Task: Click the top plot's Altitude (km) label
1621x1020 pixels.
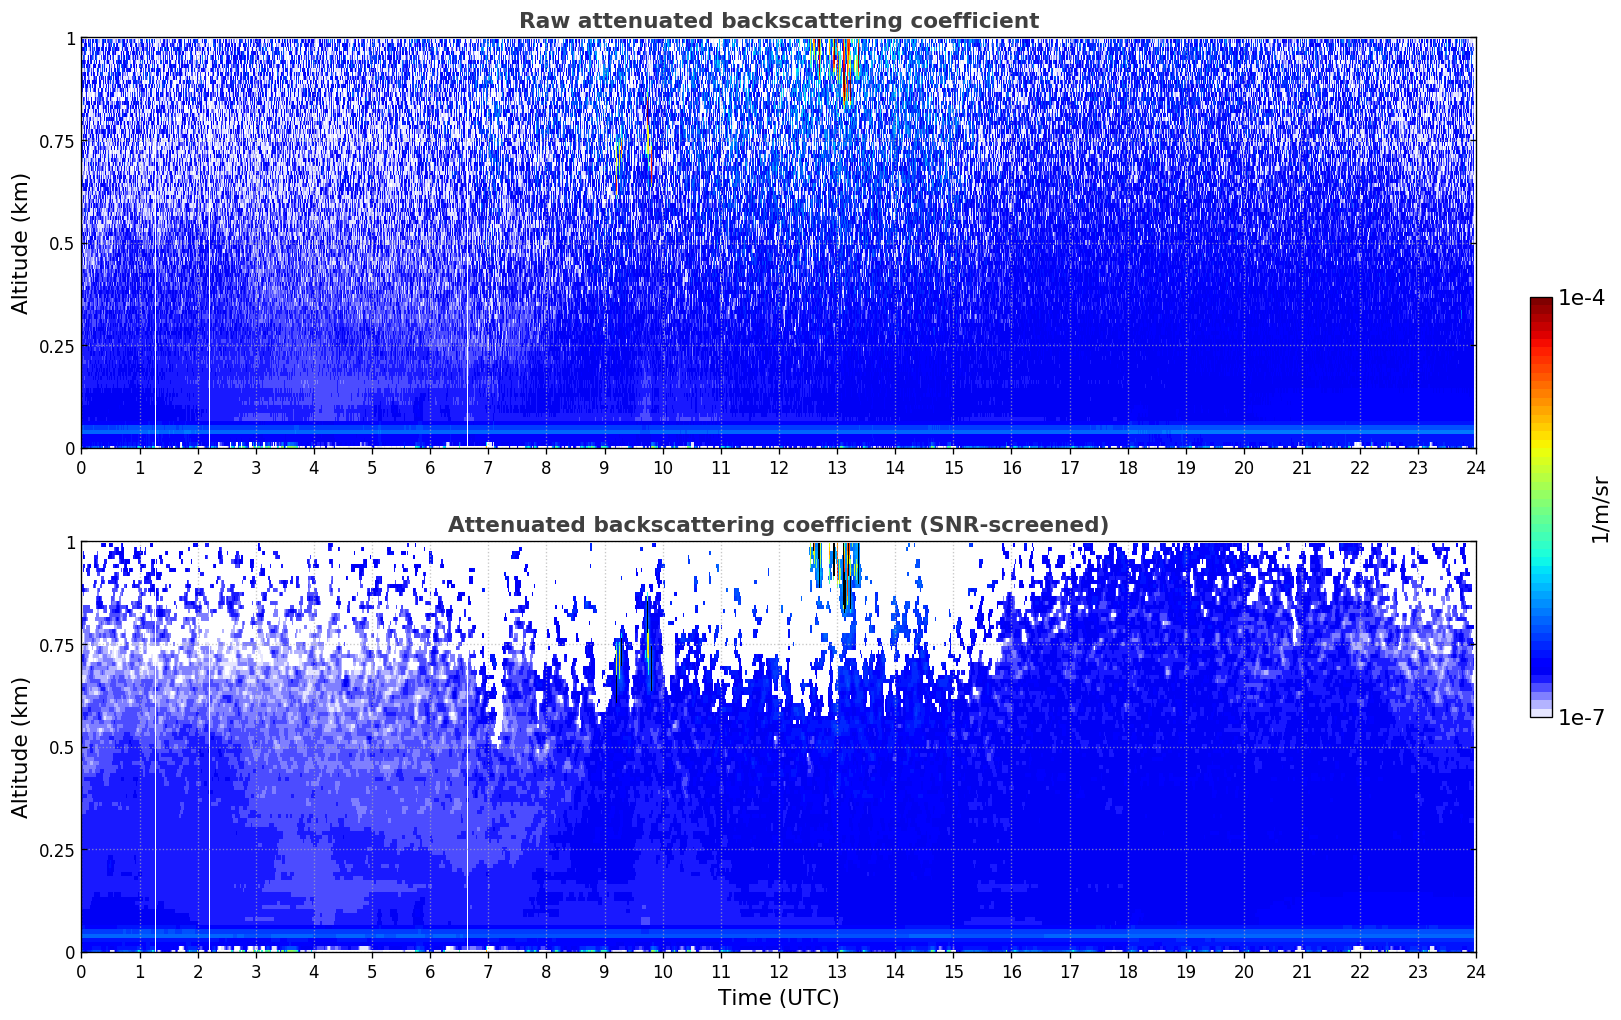Action: [x=21, y=243]
